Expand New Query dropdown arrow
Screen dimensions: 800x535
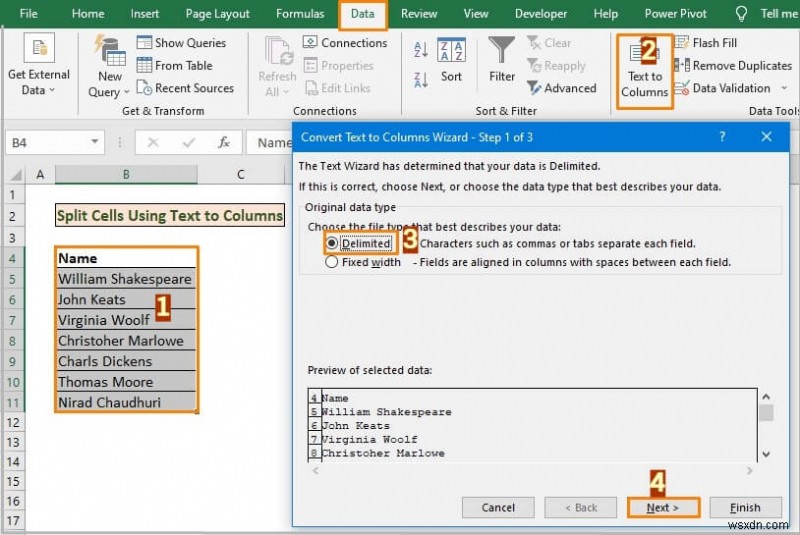[x=127, y=92]
